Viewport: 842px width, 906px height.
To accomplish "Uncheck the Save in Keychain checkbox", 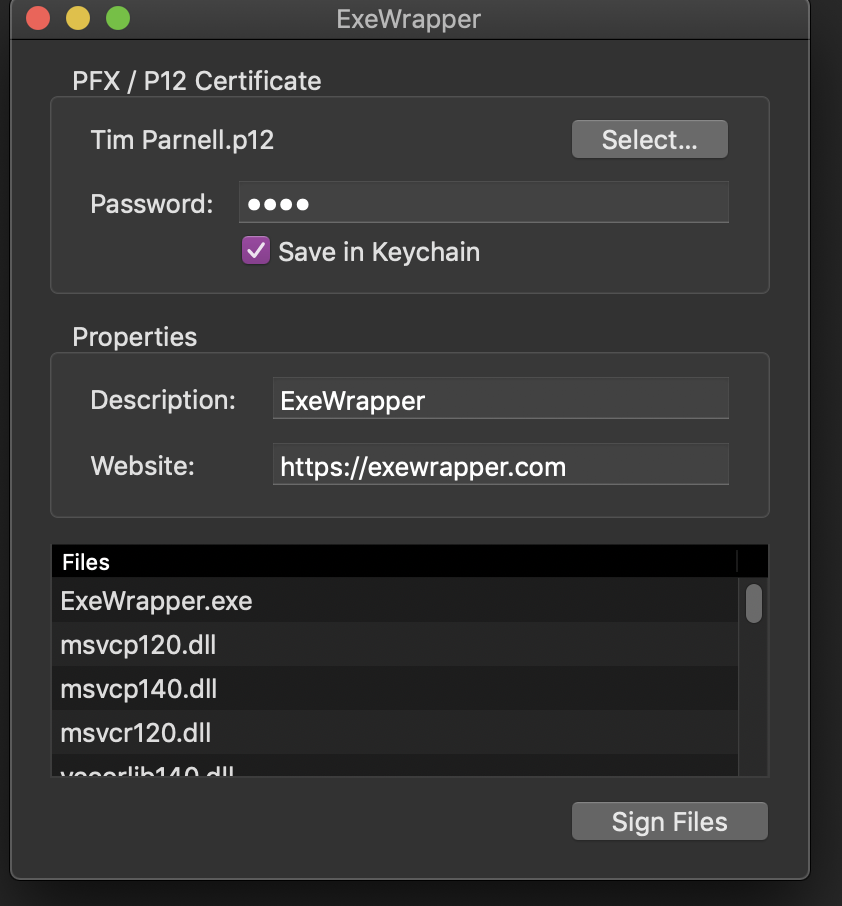I will pyautogui.click(x=256, y=251).
